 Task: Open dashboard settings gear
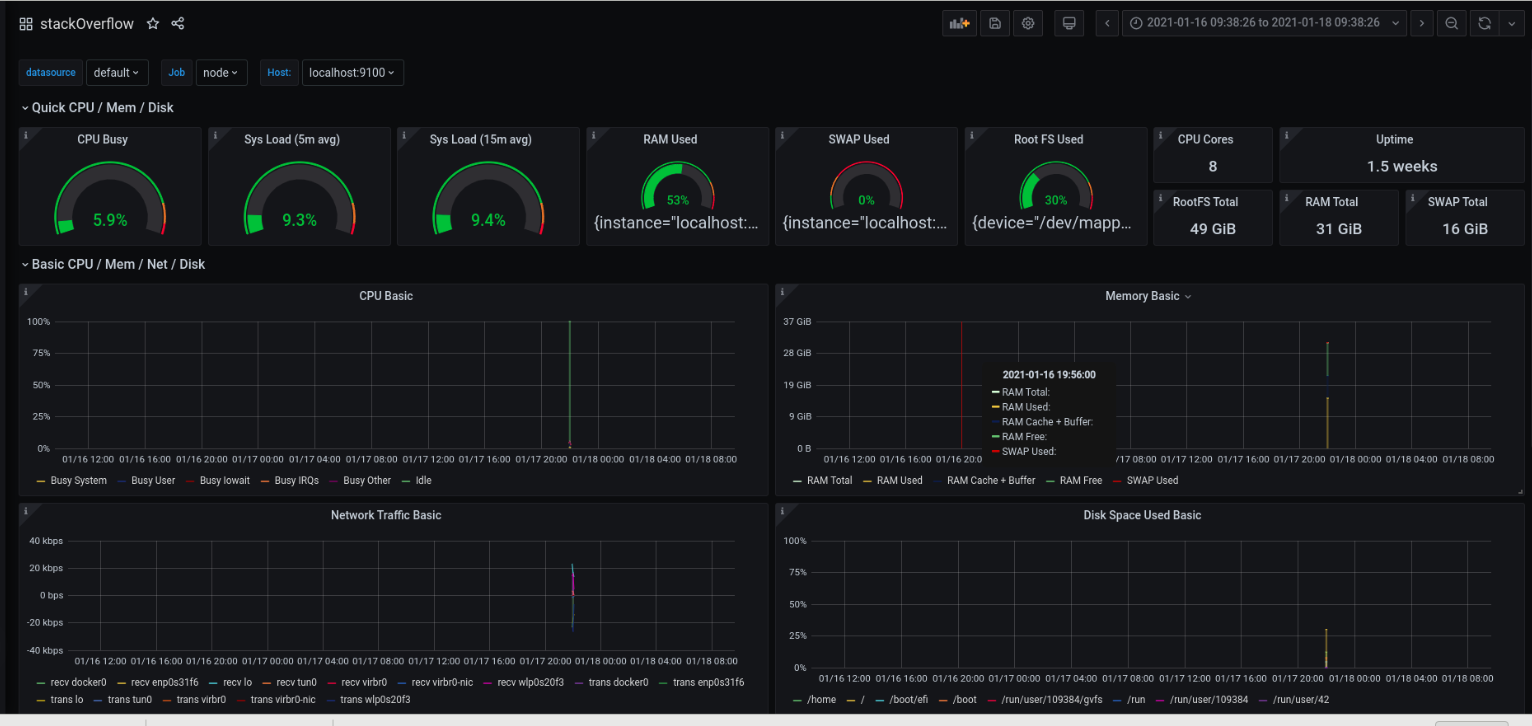(1027, 23)
